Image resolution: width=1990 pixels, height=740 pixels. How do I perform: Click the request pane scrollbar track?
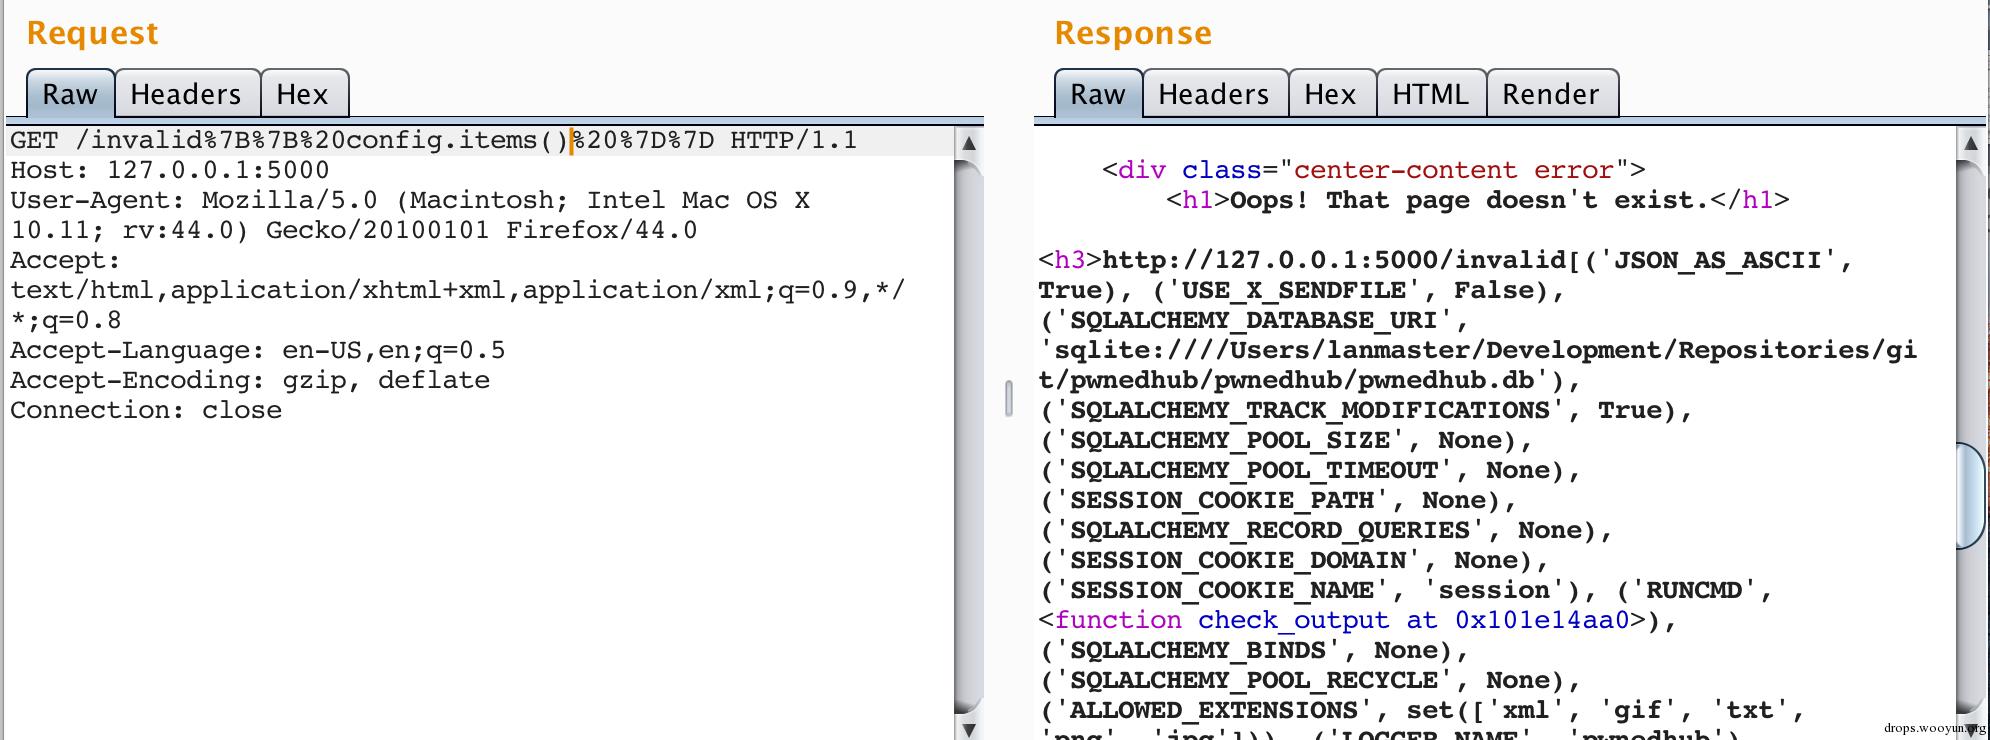click(x=969, y=435)
